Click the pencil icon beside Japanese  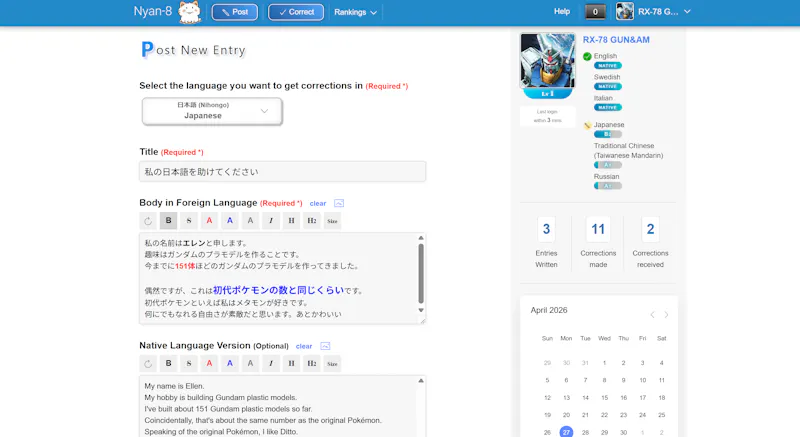pyautogui.click(x=587, y=125)
